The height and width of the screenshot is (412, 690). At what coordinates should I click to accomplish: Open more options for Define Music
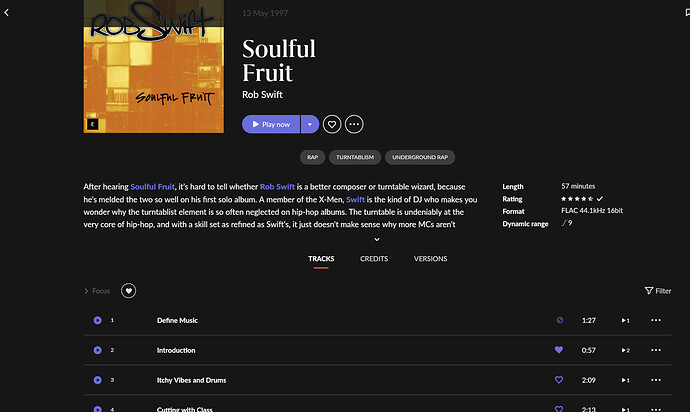pyautogui.click(x=656, y=320)
